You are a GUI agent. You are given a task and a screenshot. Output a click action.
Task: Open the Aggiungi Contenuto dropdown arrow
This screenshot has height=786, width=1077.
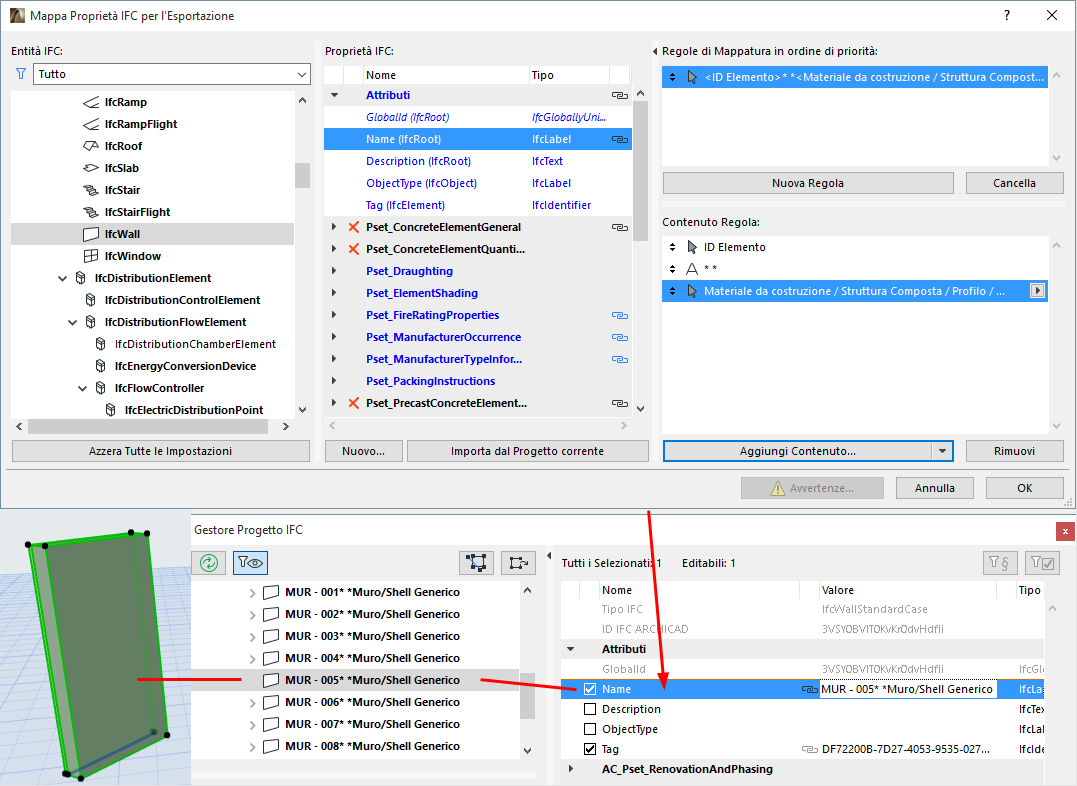click(942, 451)
